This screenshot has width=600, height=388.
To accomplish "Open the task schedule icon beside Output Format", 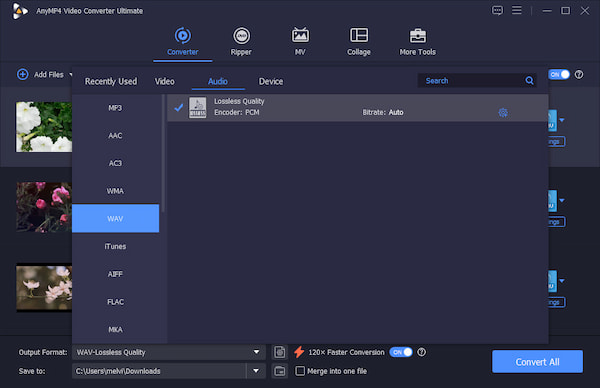I will [280, 352].
